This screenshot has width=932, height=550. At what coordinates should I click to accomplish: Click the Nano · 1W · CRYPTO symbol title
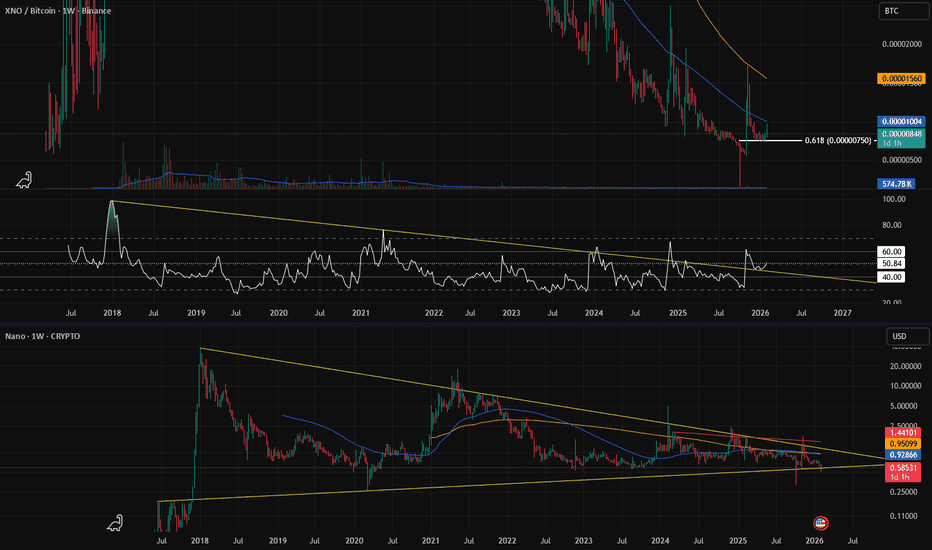tap(43, 336)
